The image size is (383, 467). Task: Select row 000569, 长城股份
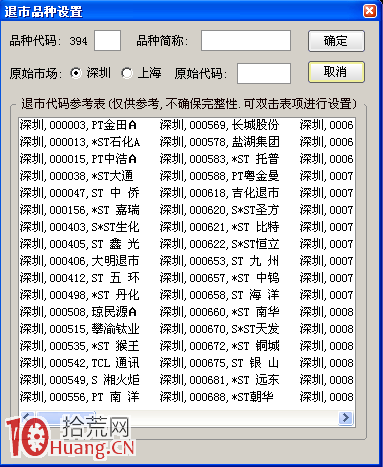pyautogui.click(x=219, y=125)
